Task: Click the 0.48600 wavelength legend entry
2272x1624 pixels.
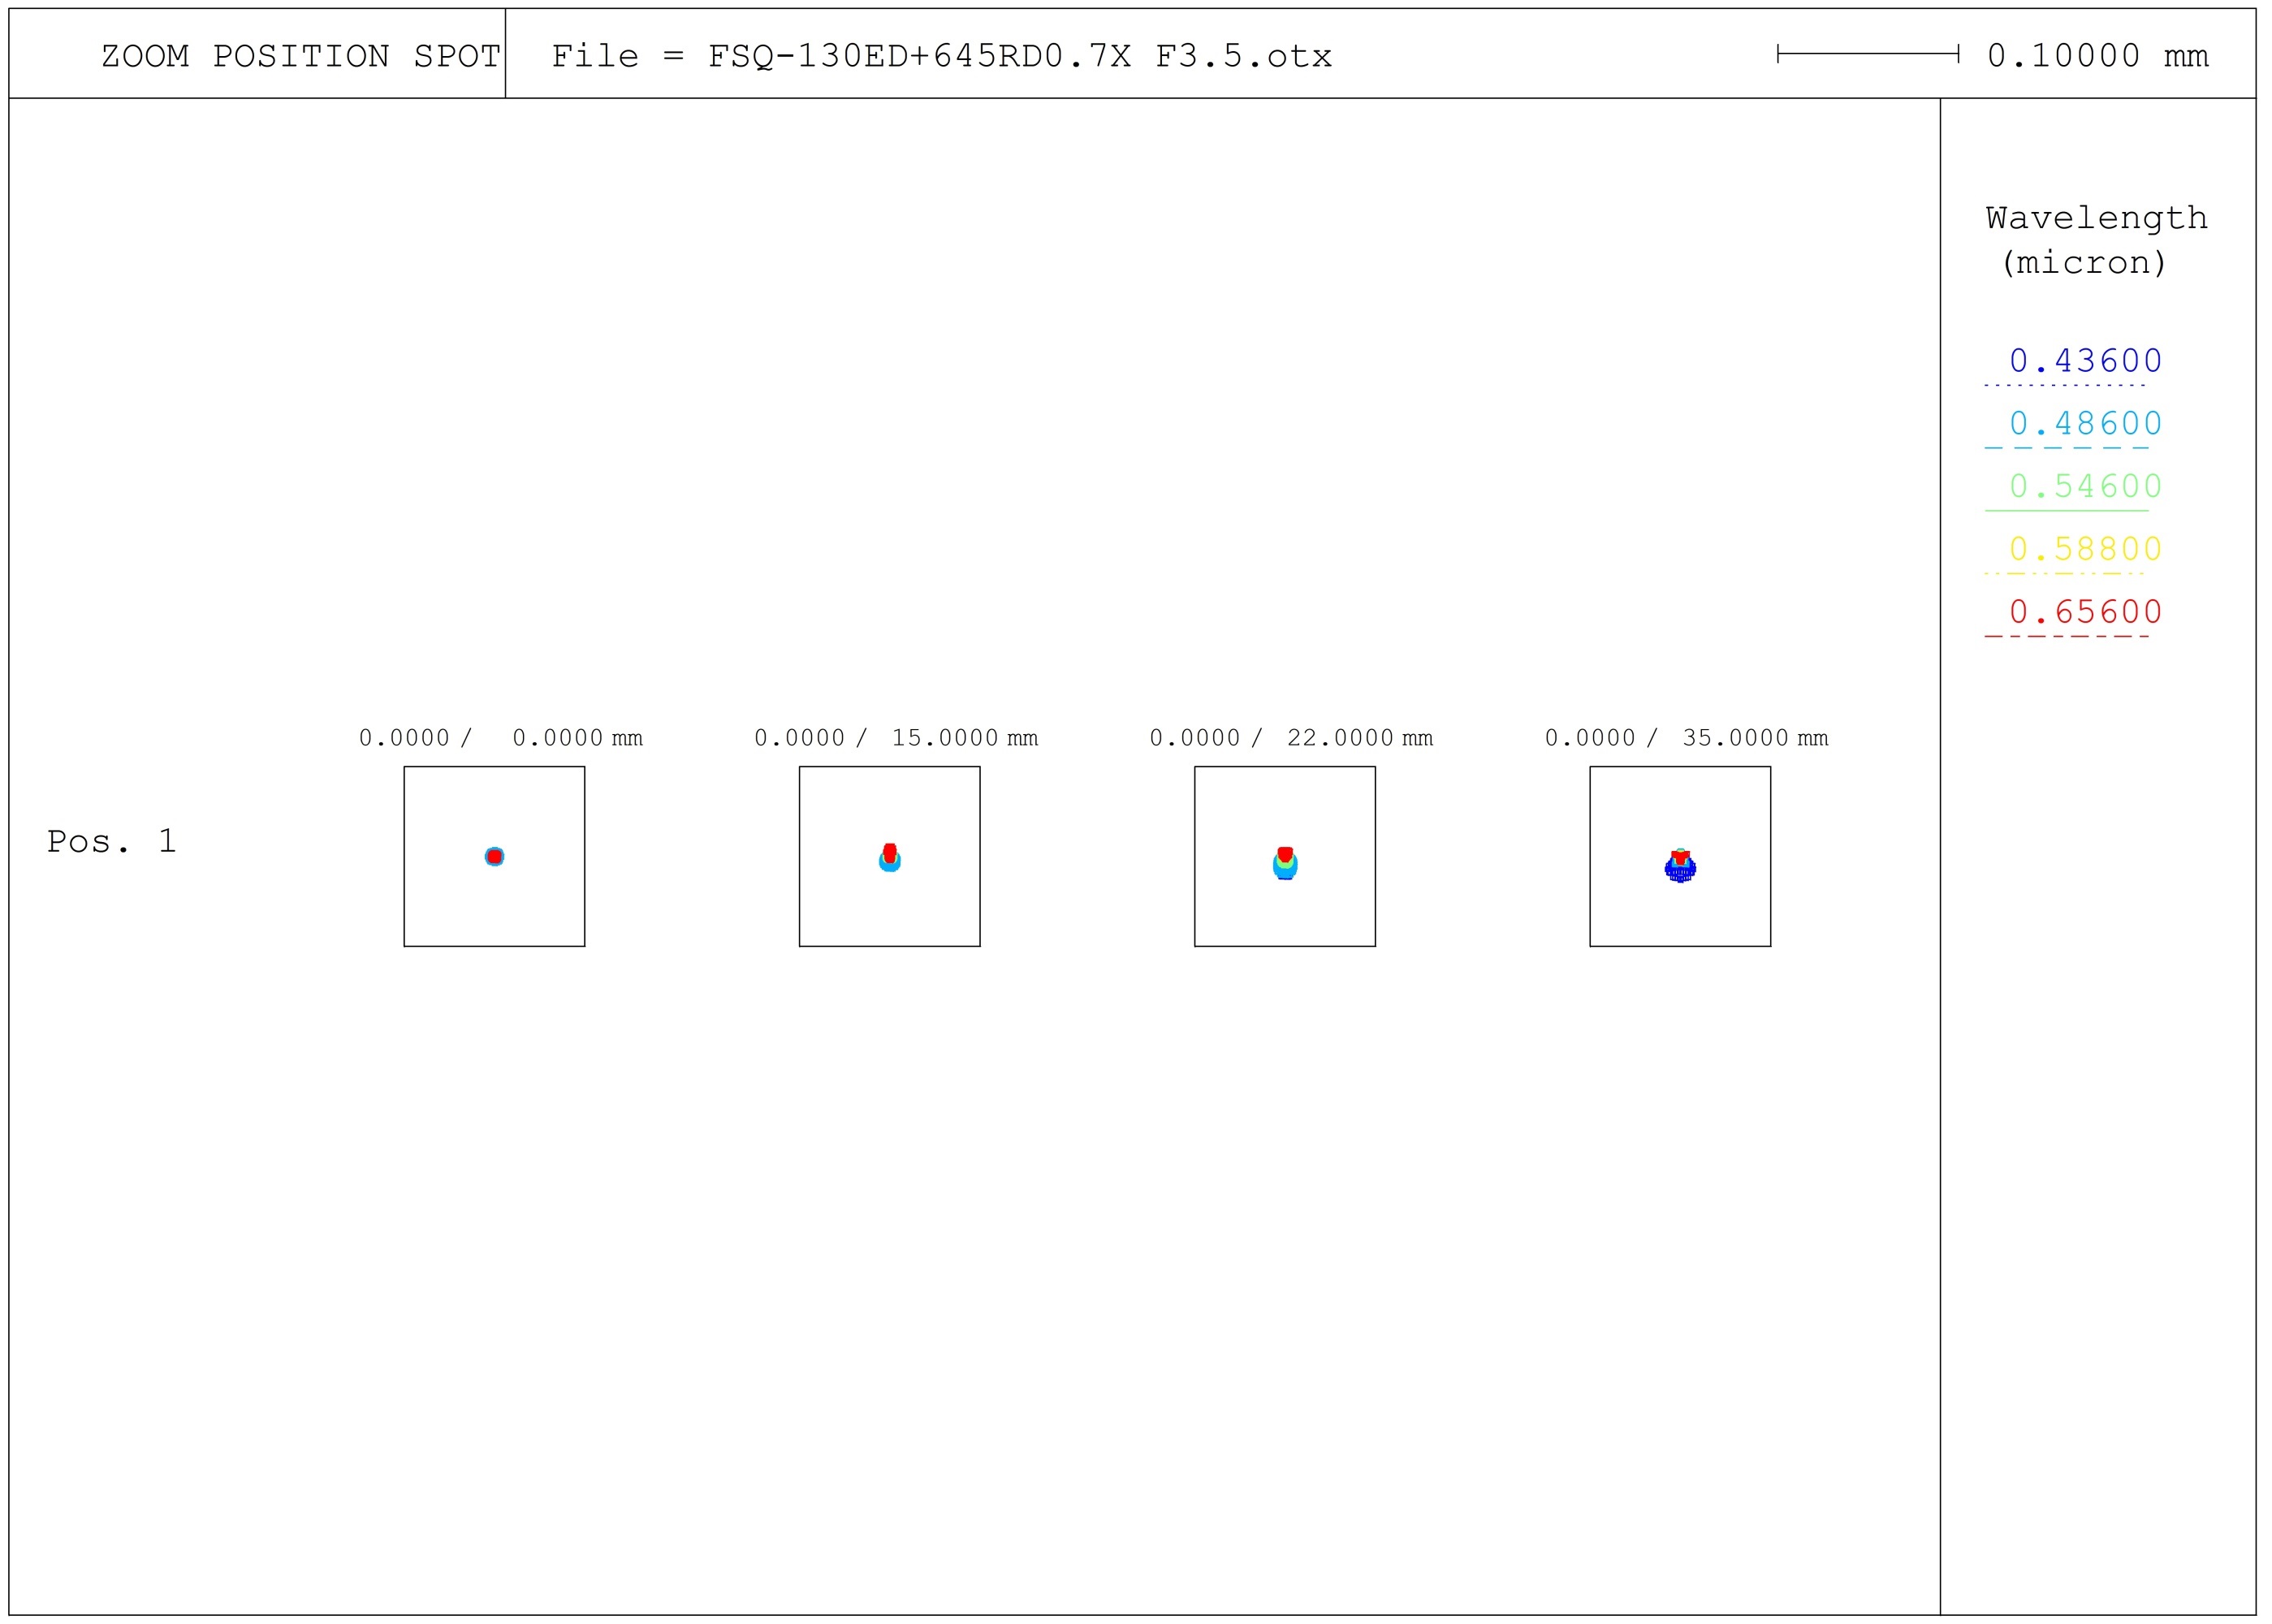Action: click(x=2085, y=424)
